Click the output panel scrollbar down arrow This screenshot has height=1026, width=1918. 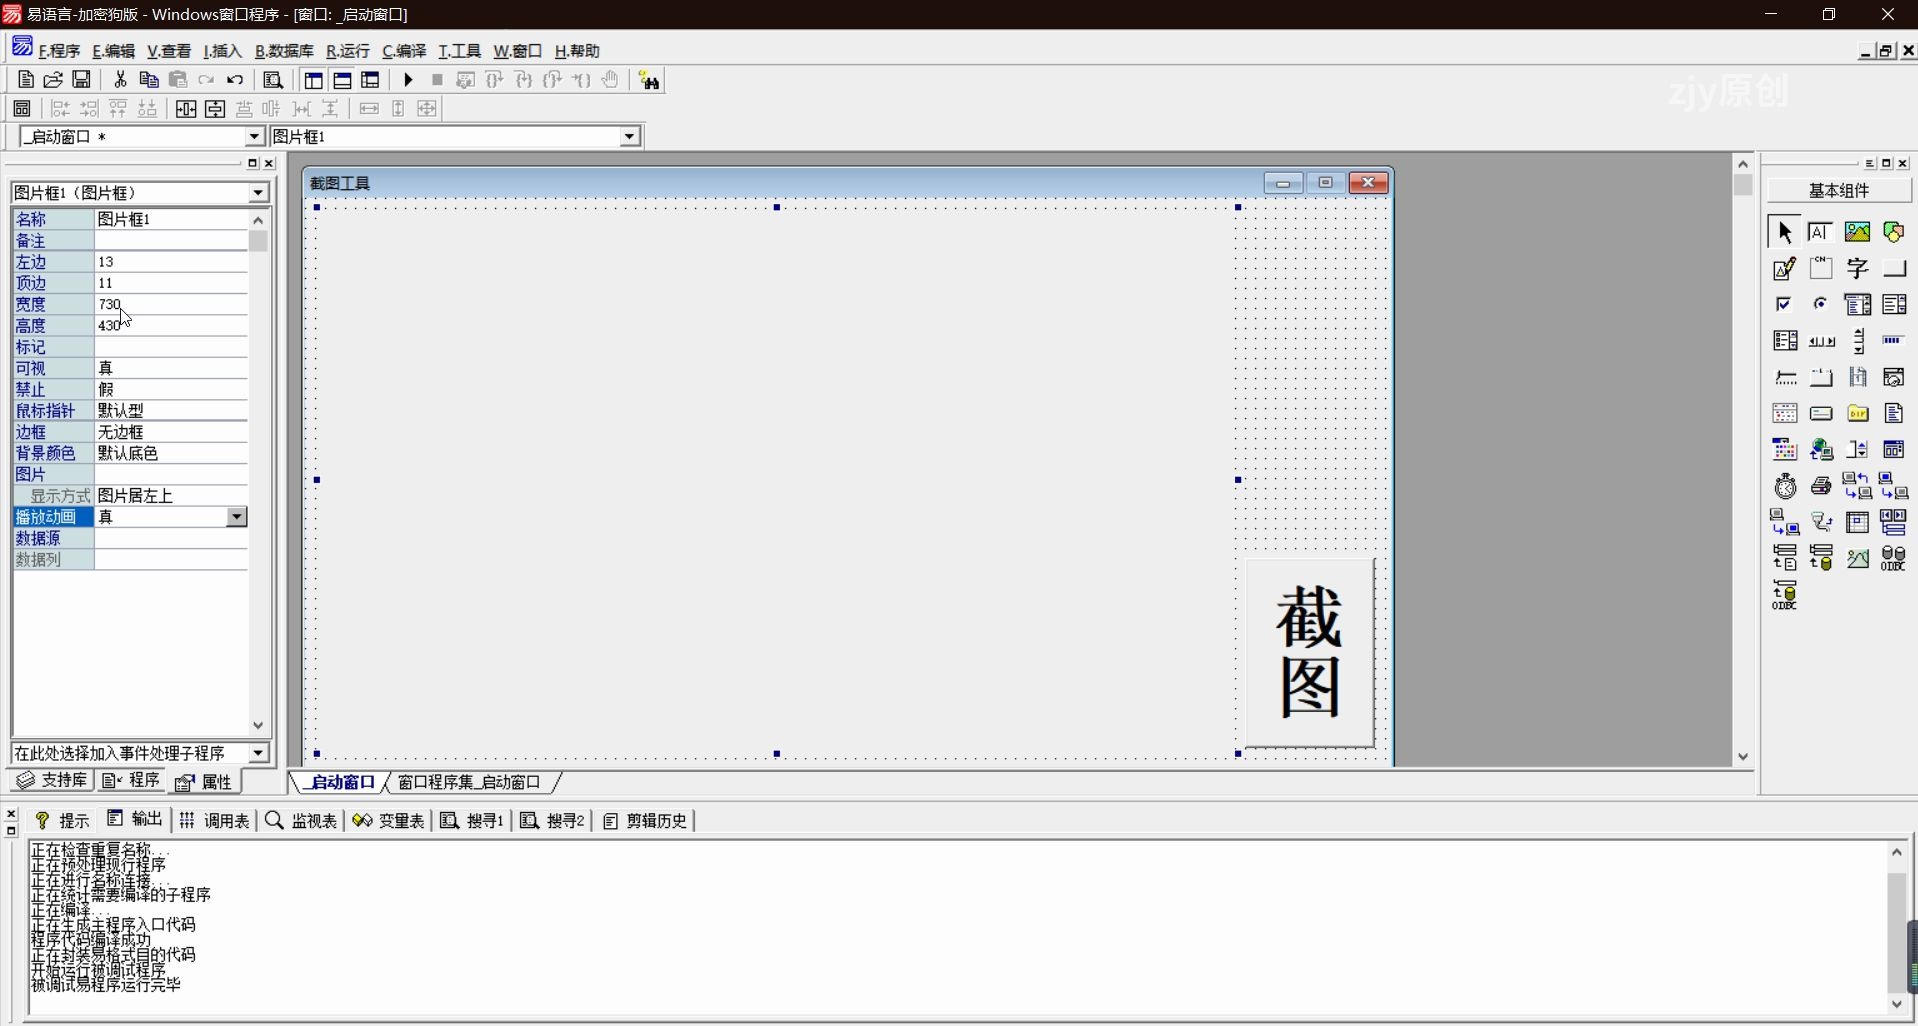[1897, 1004]
